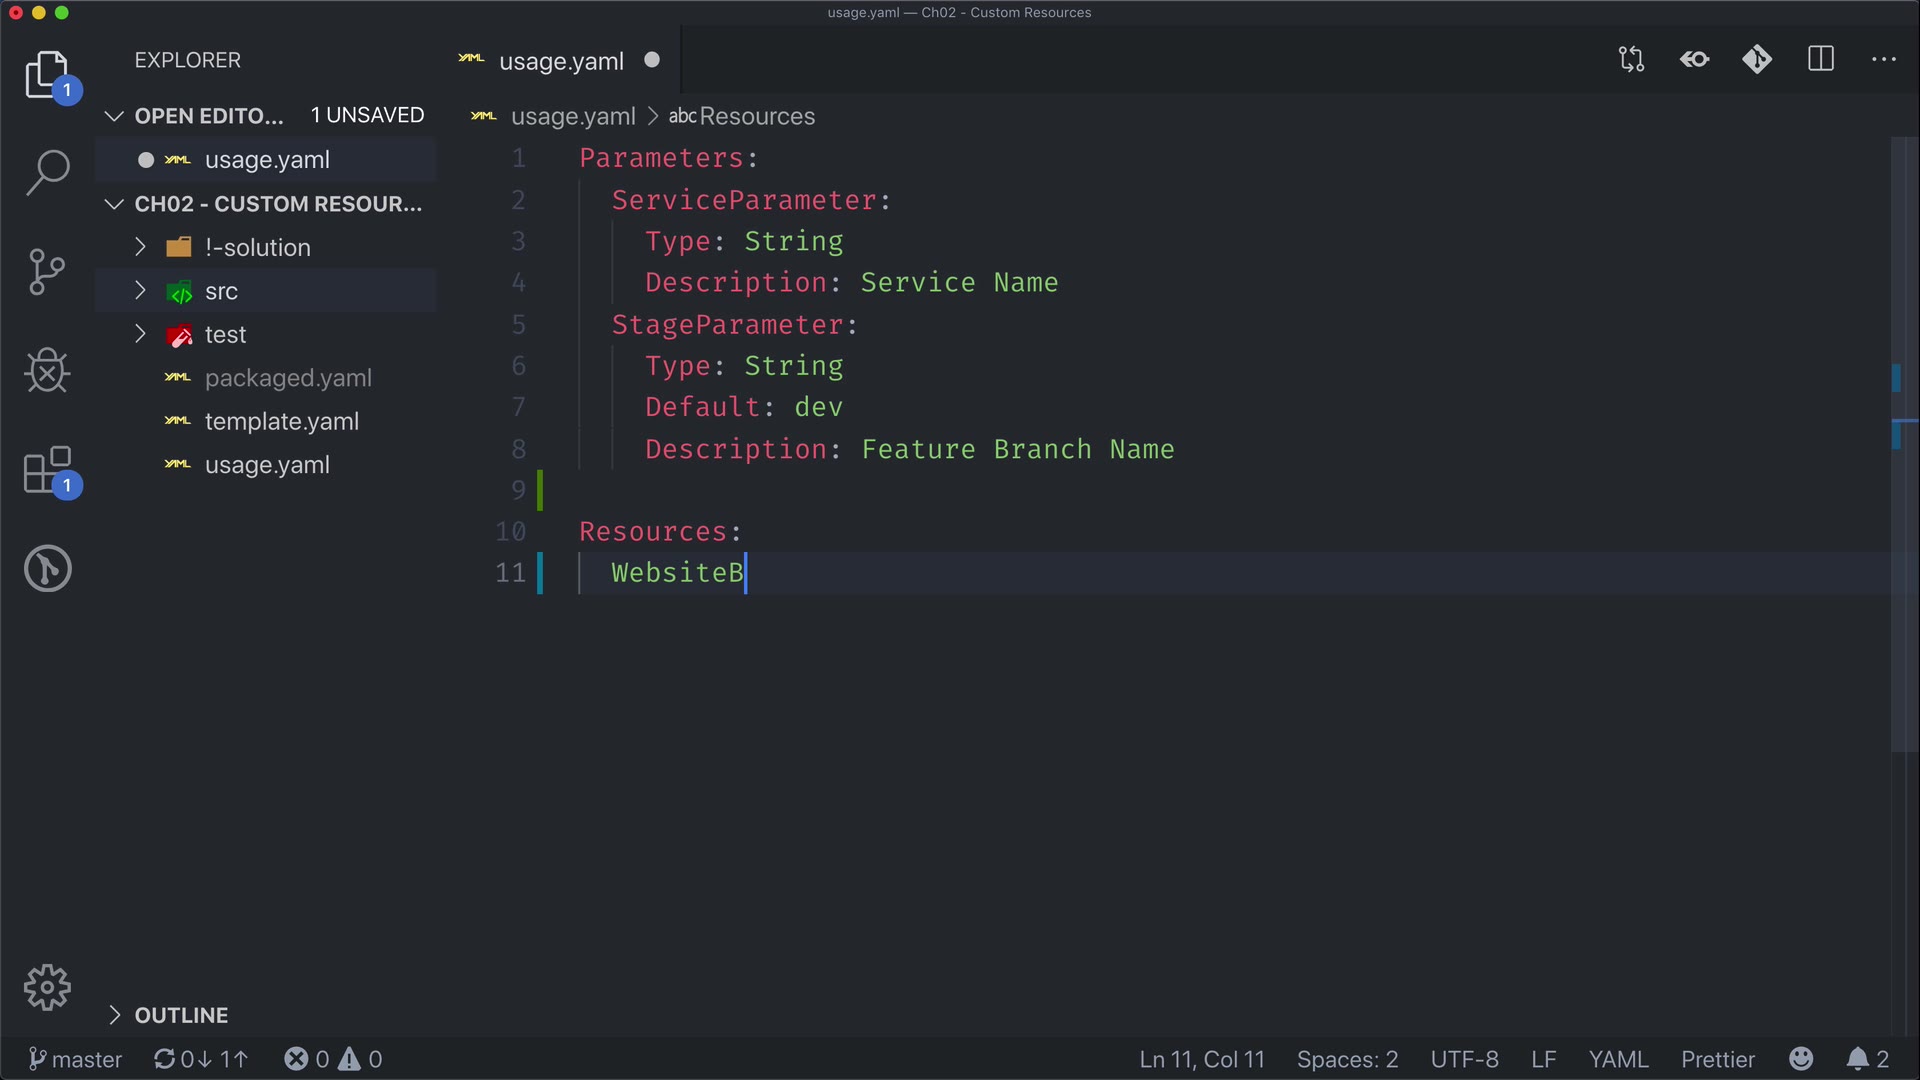Open the Manage gear settings icon
The width and height of the screenshot is (1920, 1080).
click(x=47, y=988)
